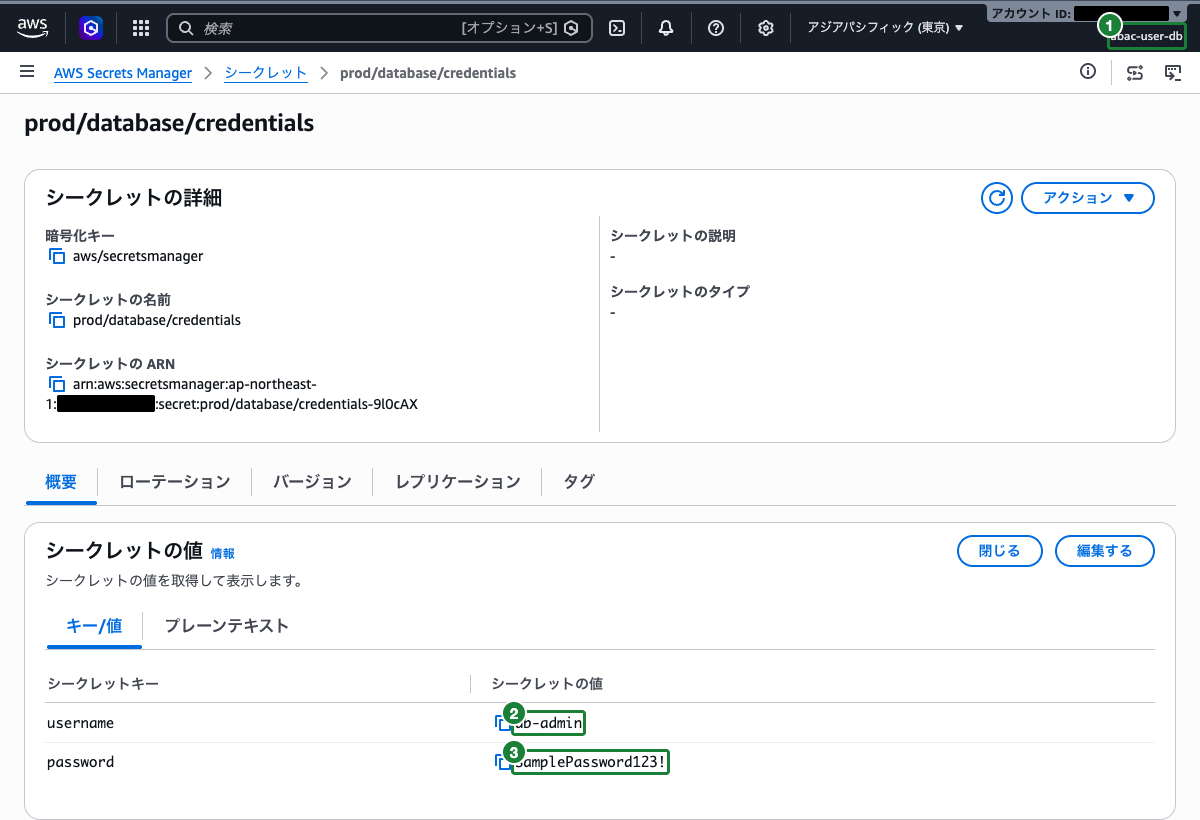1200x820 pixels.
Task: Focus the top search field
Action: point(379,28)
